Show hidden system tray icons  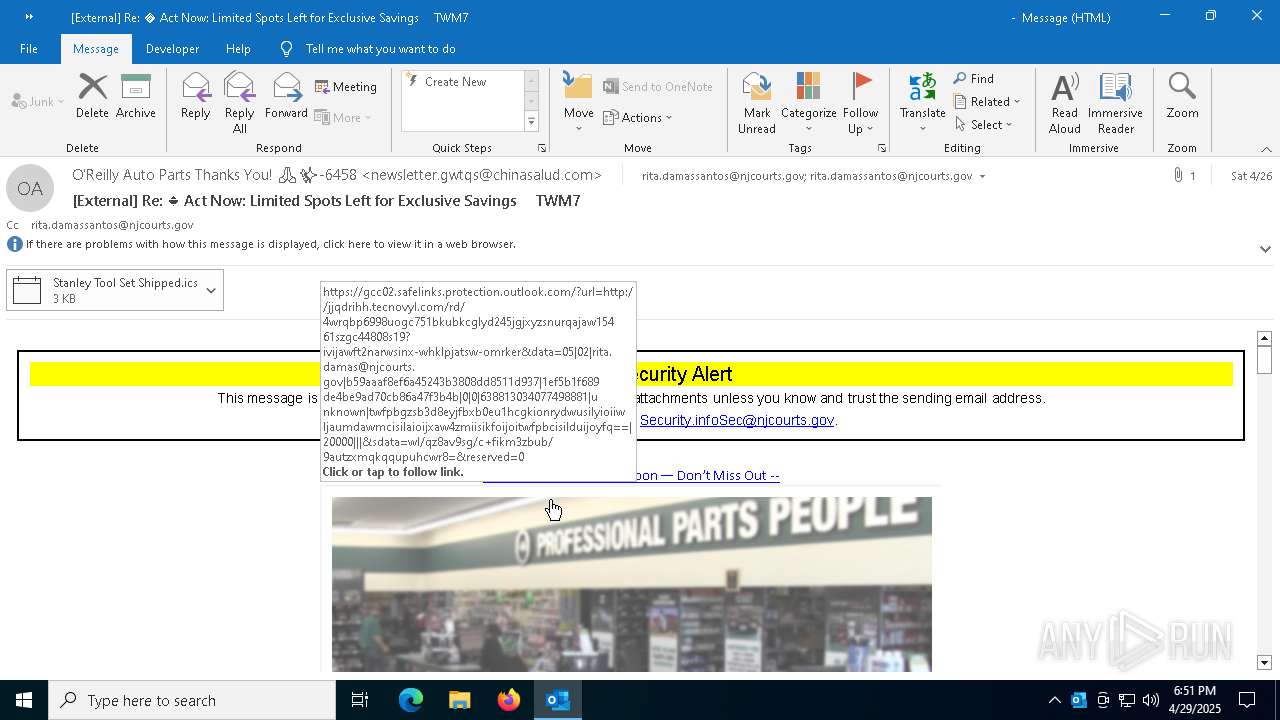(x=1054, y=700)
